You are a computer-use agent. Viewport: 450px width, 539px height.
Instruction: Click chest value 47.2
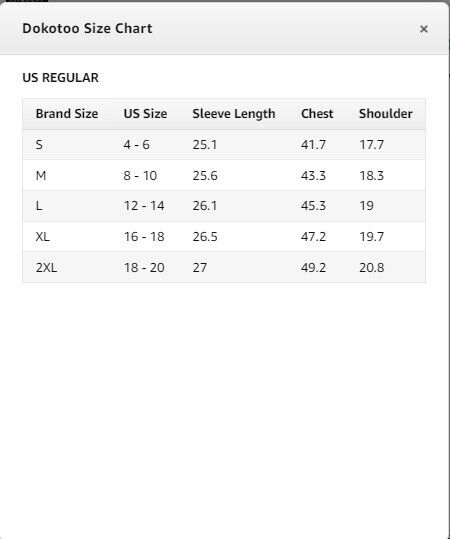click(x=314, y=236)
